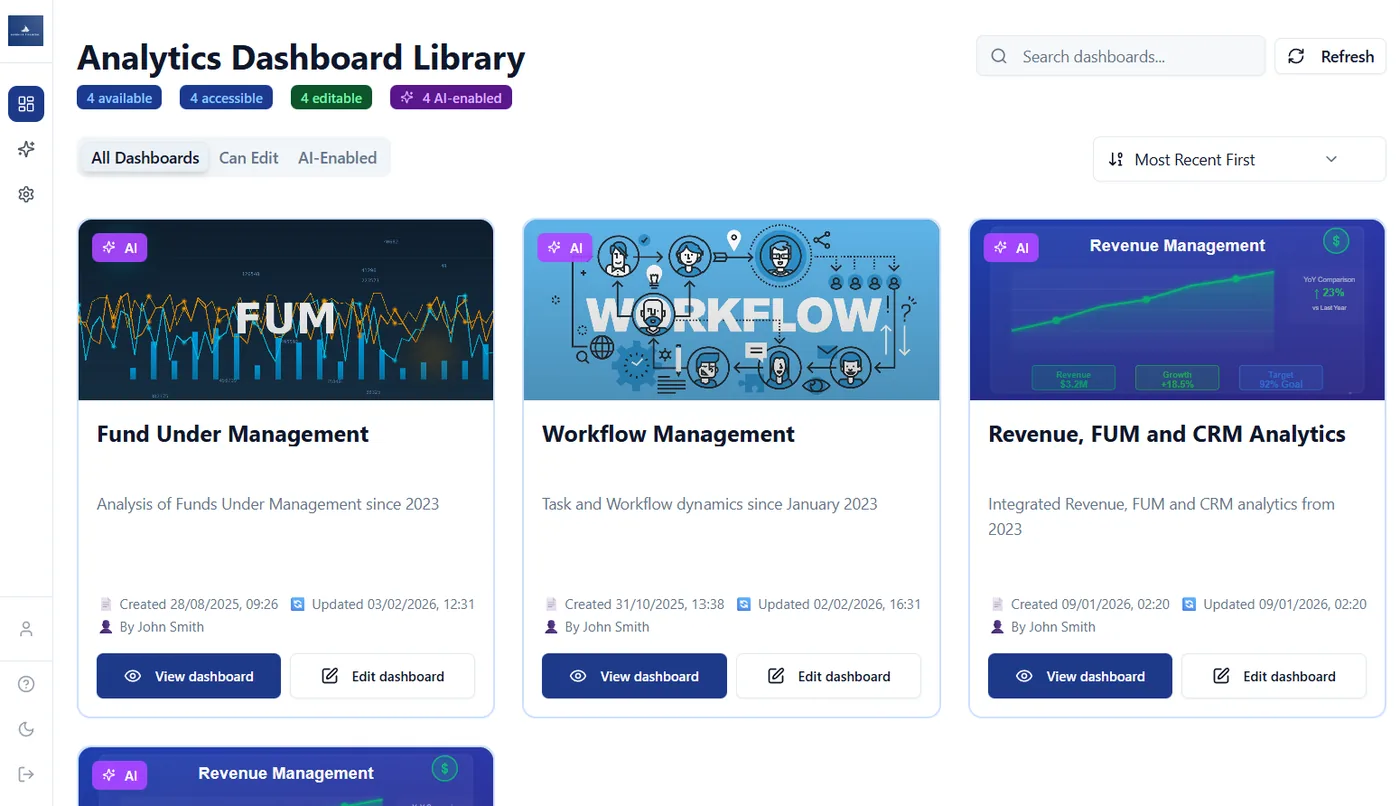The width and height of the screenshot is (1400, 806).
Task: Click the sort order arrows icon
Action: (x=1116, y=160)
